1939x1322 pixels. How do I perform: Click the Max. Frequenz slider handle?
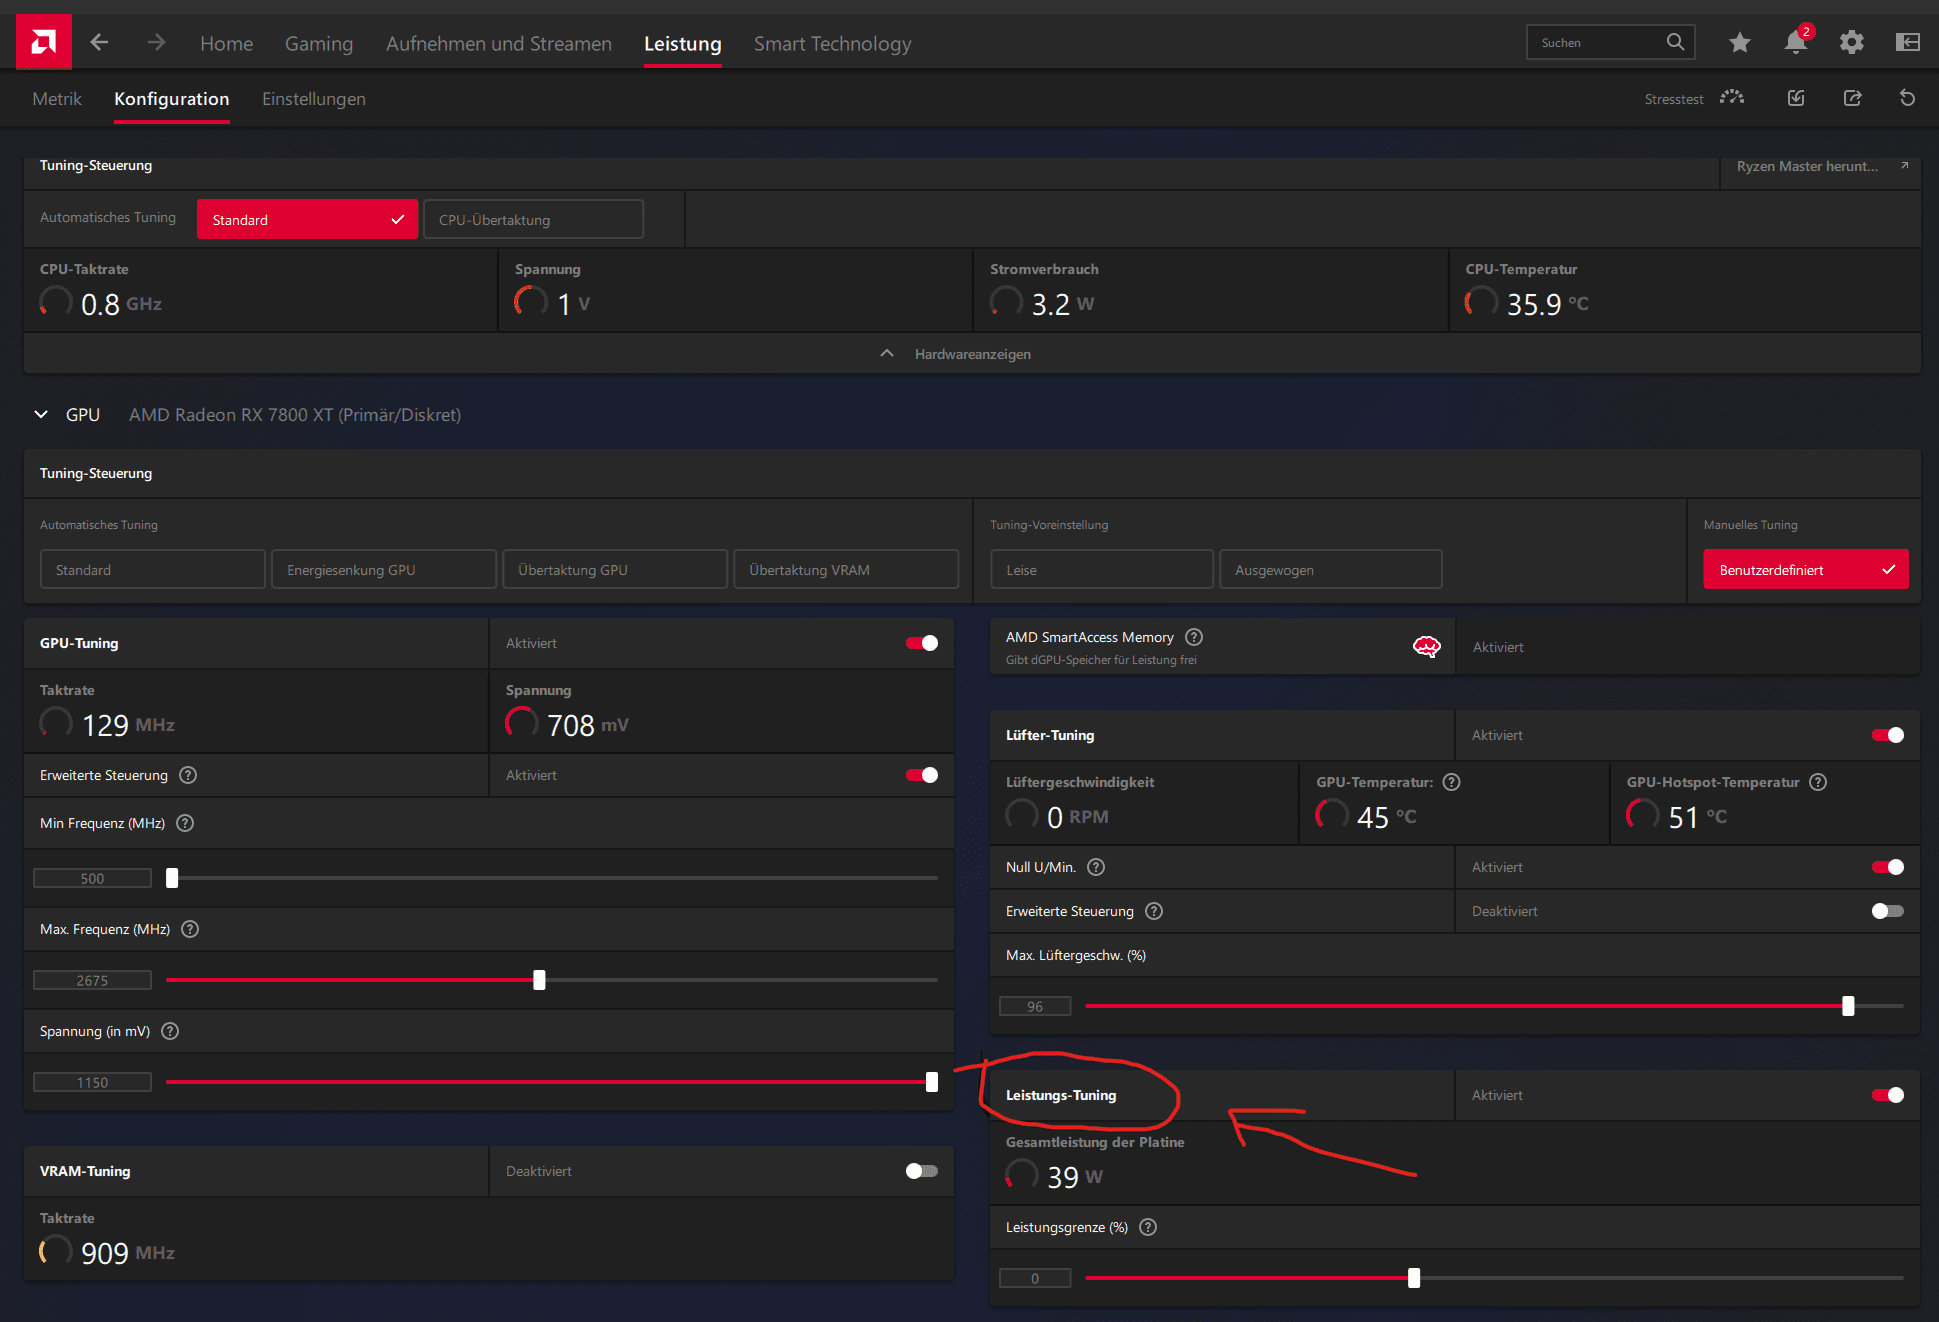(x=539, y=980)
